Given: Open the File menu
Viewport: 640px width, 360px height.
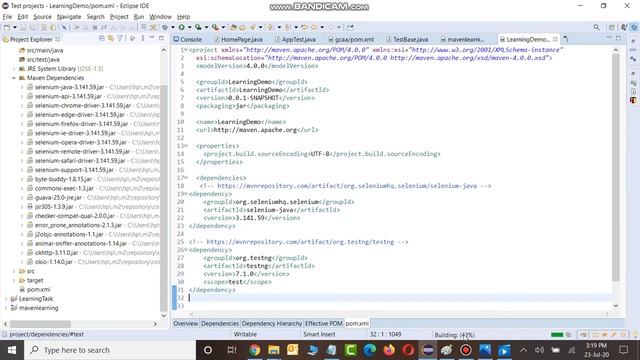Looking at the screenshot, I should tap(7, 17).
